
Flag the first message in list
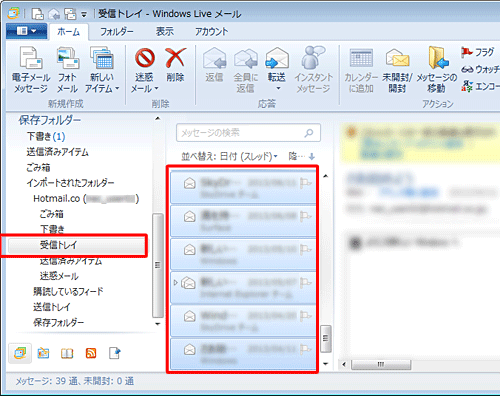[x=305, y=183]
